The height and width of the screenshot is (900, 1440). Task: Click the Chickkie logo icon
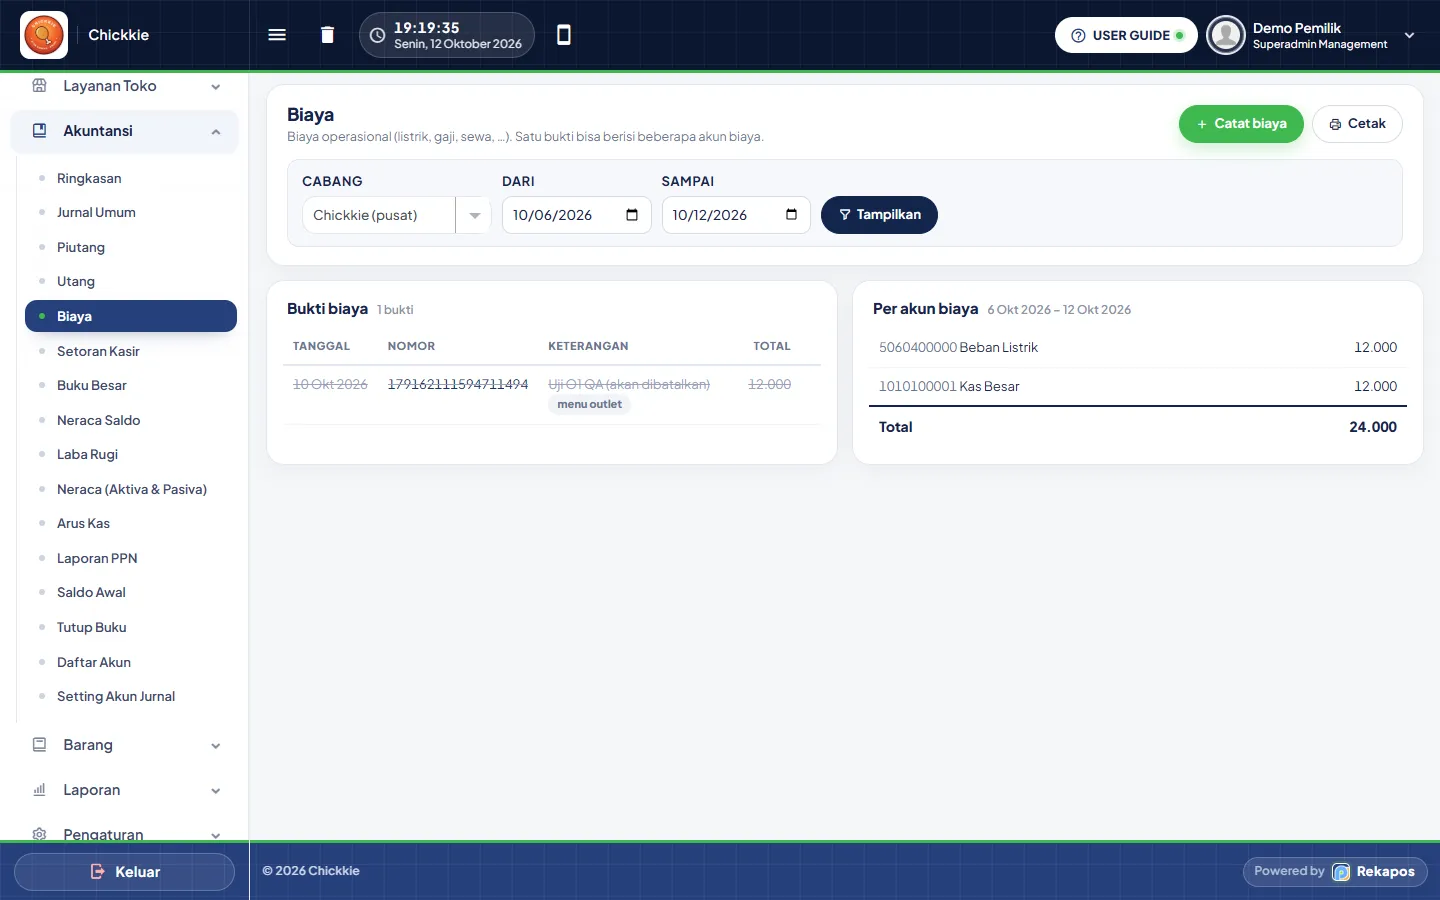pyautogui.click(x=44, y=35)
